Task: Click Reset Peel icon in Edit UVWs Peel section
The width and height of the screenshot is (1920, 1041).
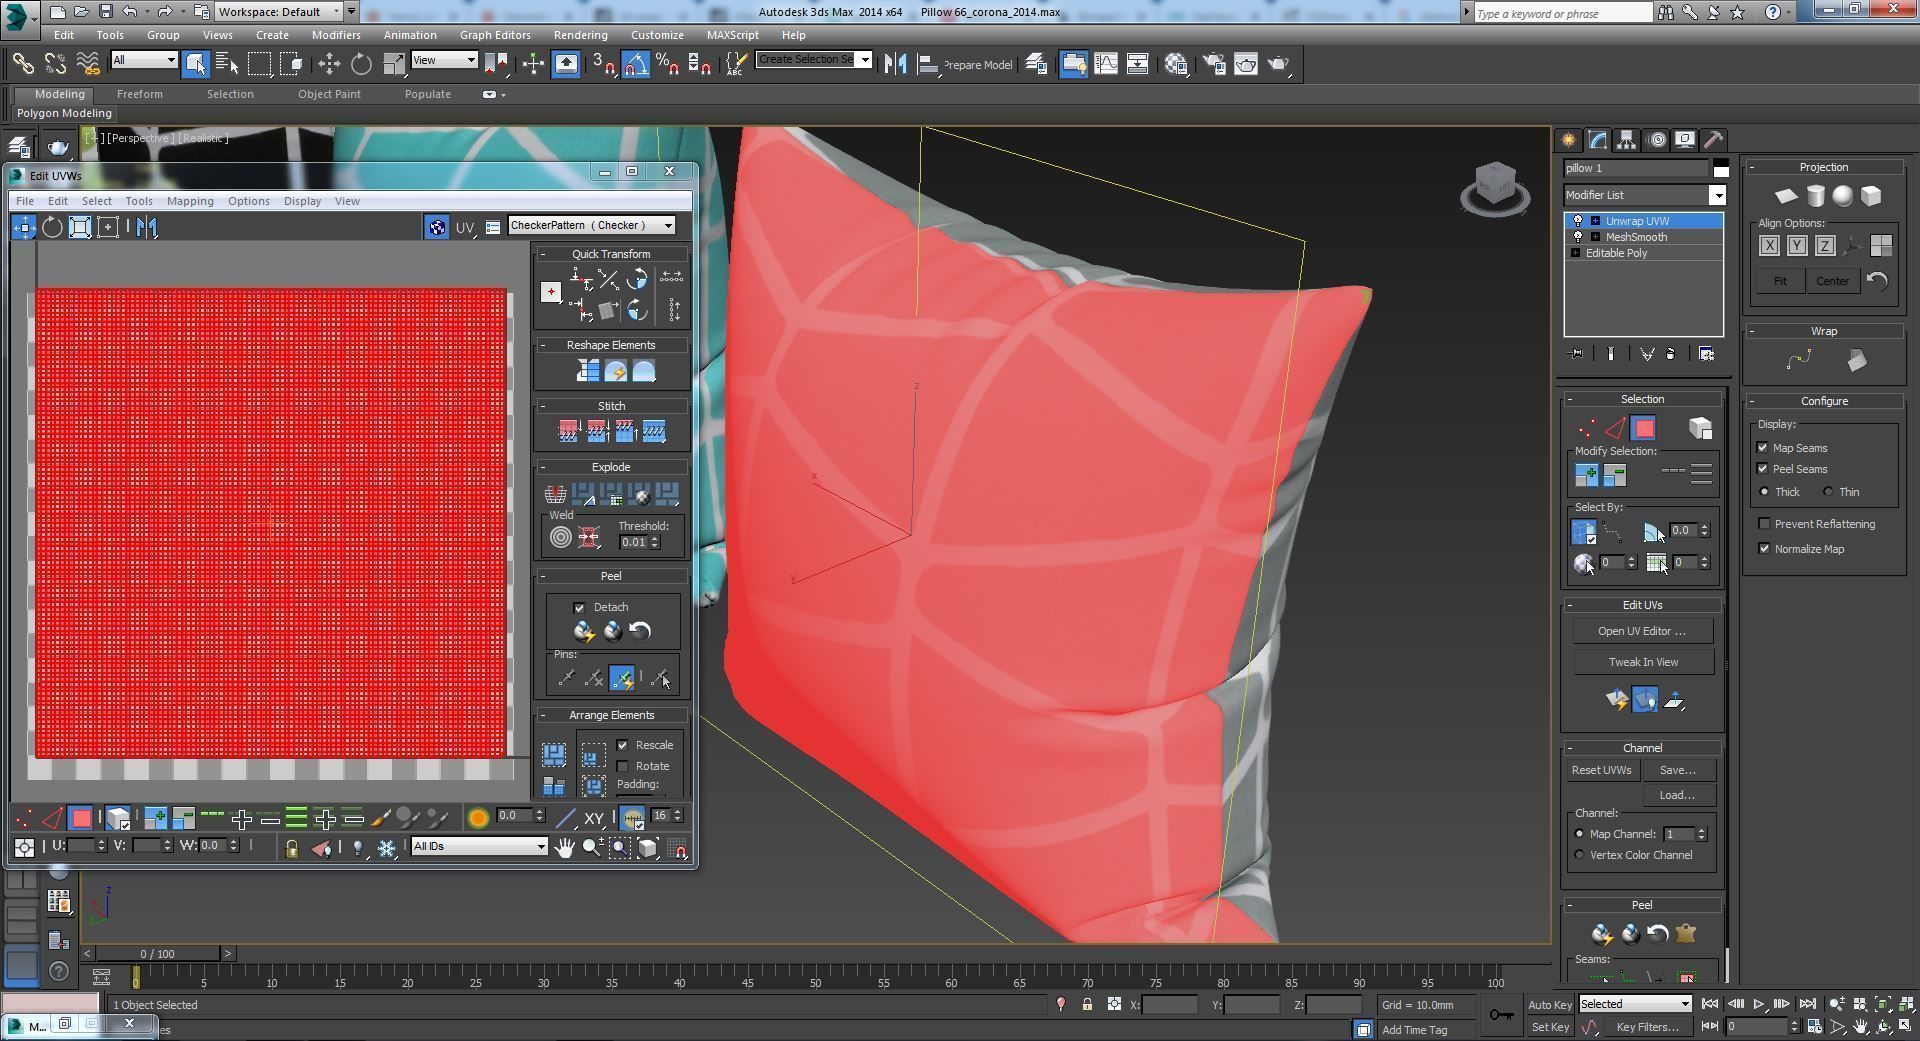Action: 640,631
